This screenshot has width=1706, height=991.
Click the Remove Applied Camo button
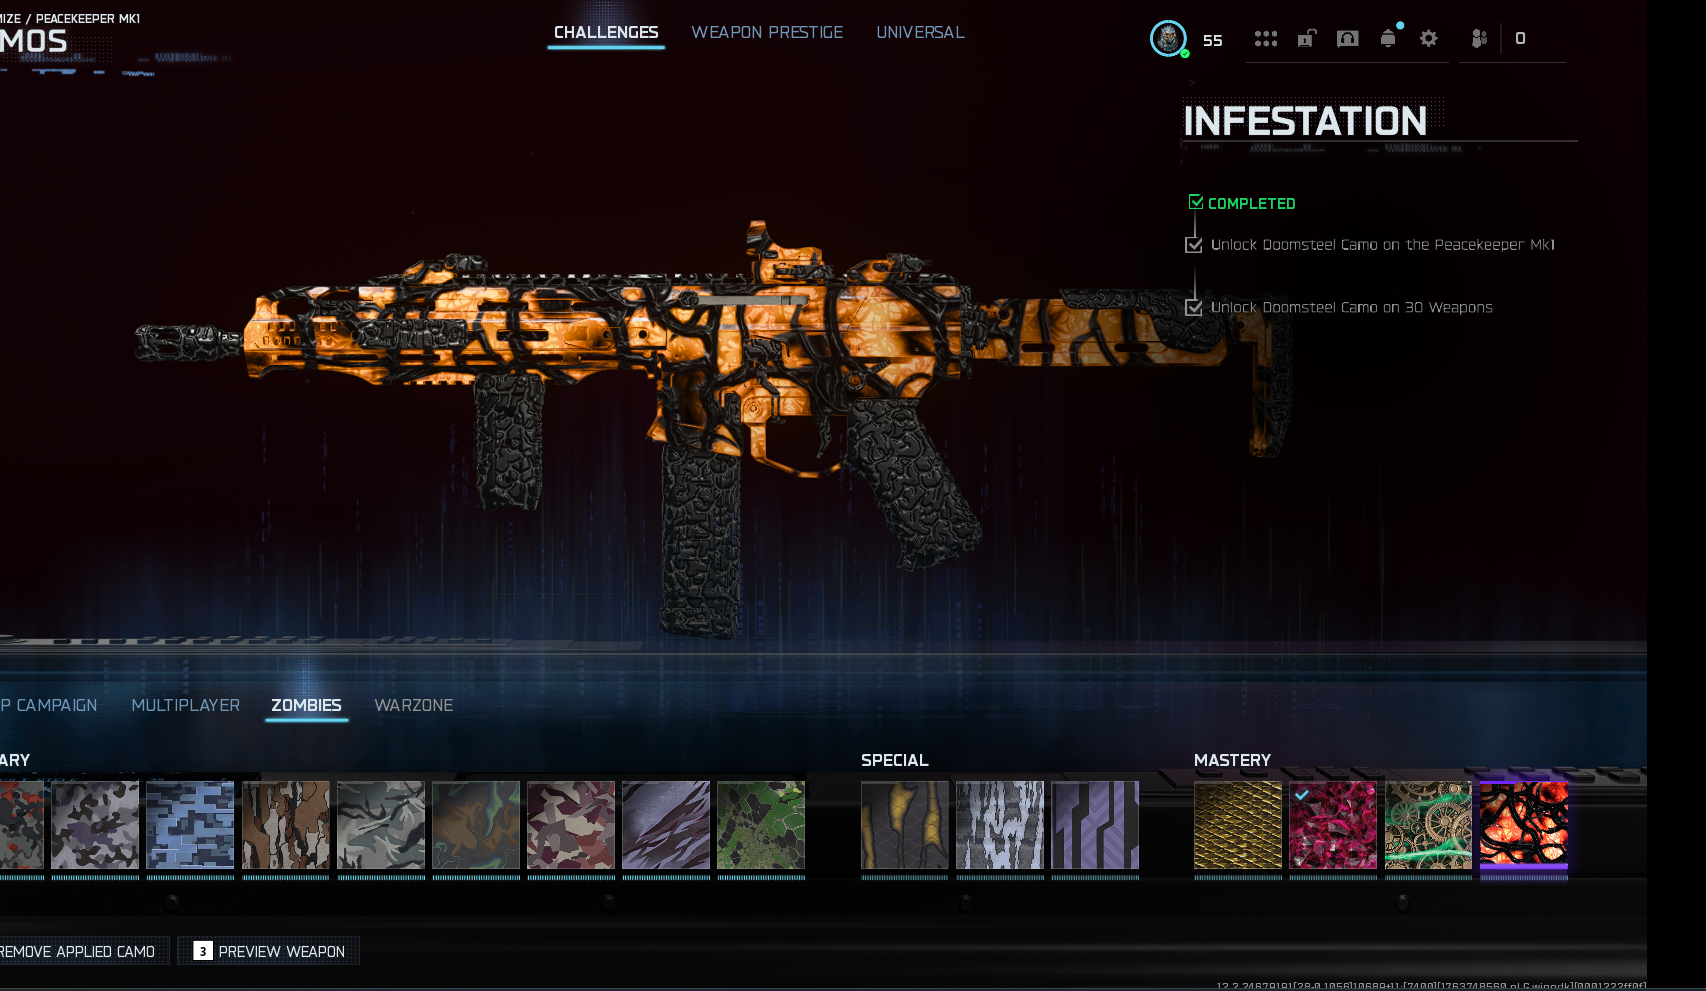[x=78, y=951]
